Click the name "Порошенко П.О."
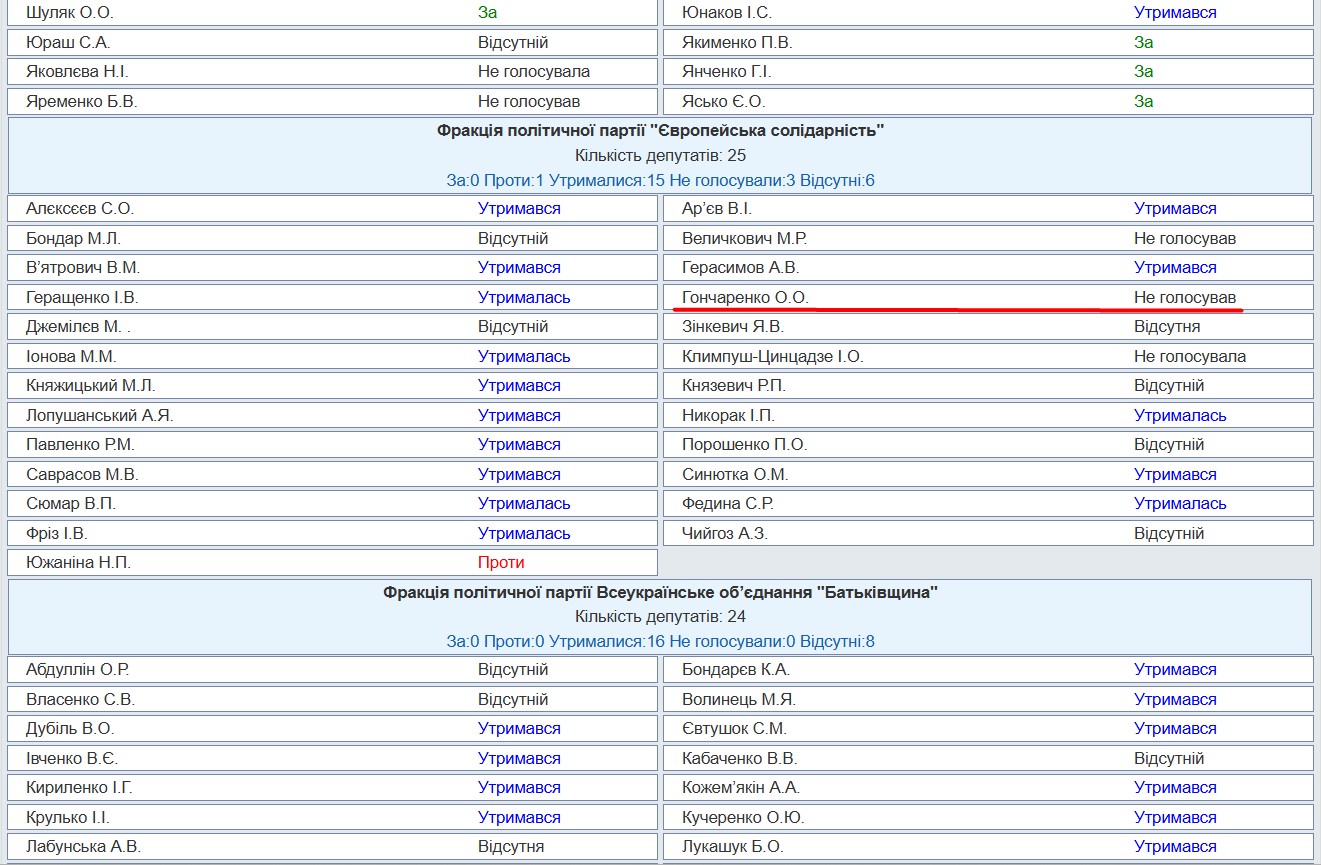 click(x=745, y=445)
